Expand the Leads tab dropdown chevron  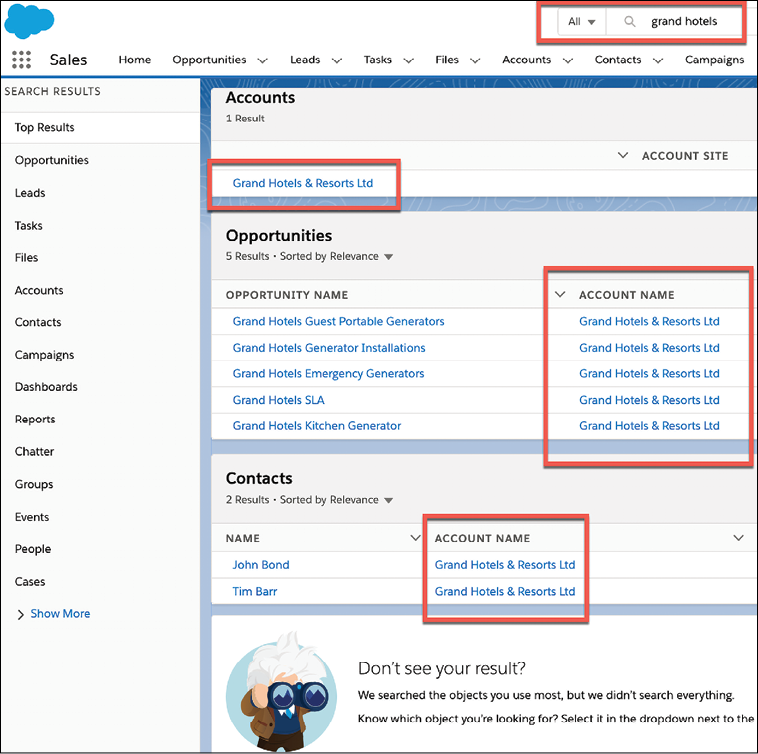337,60
